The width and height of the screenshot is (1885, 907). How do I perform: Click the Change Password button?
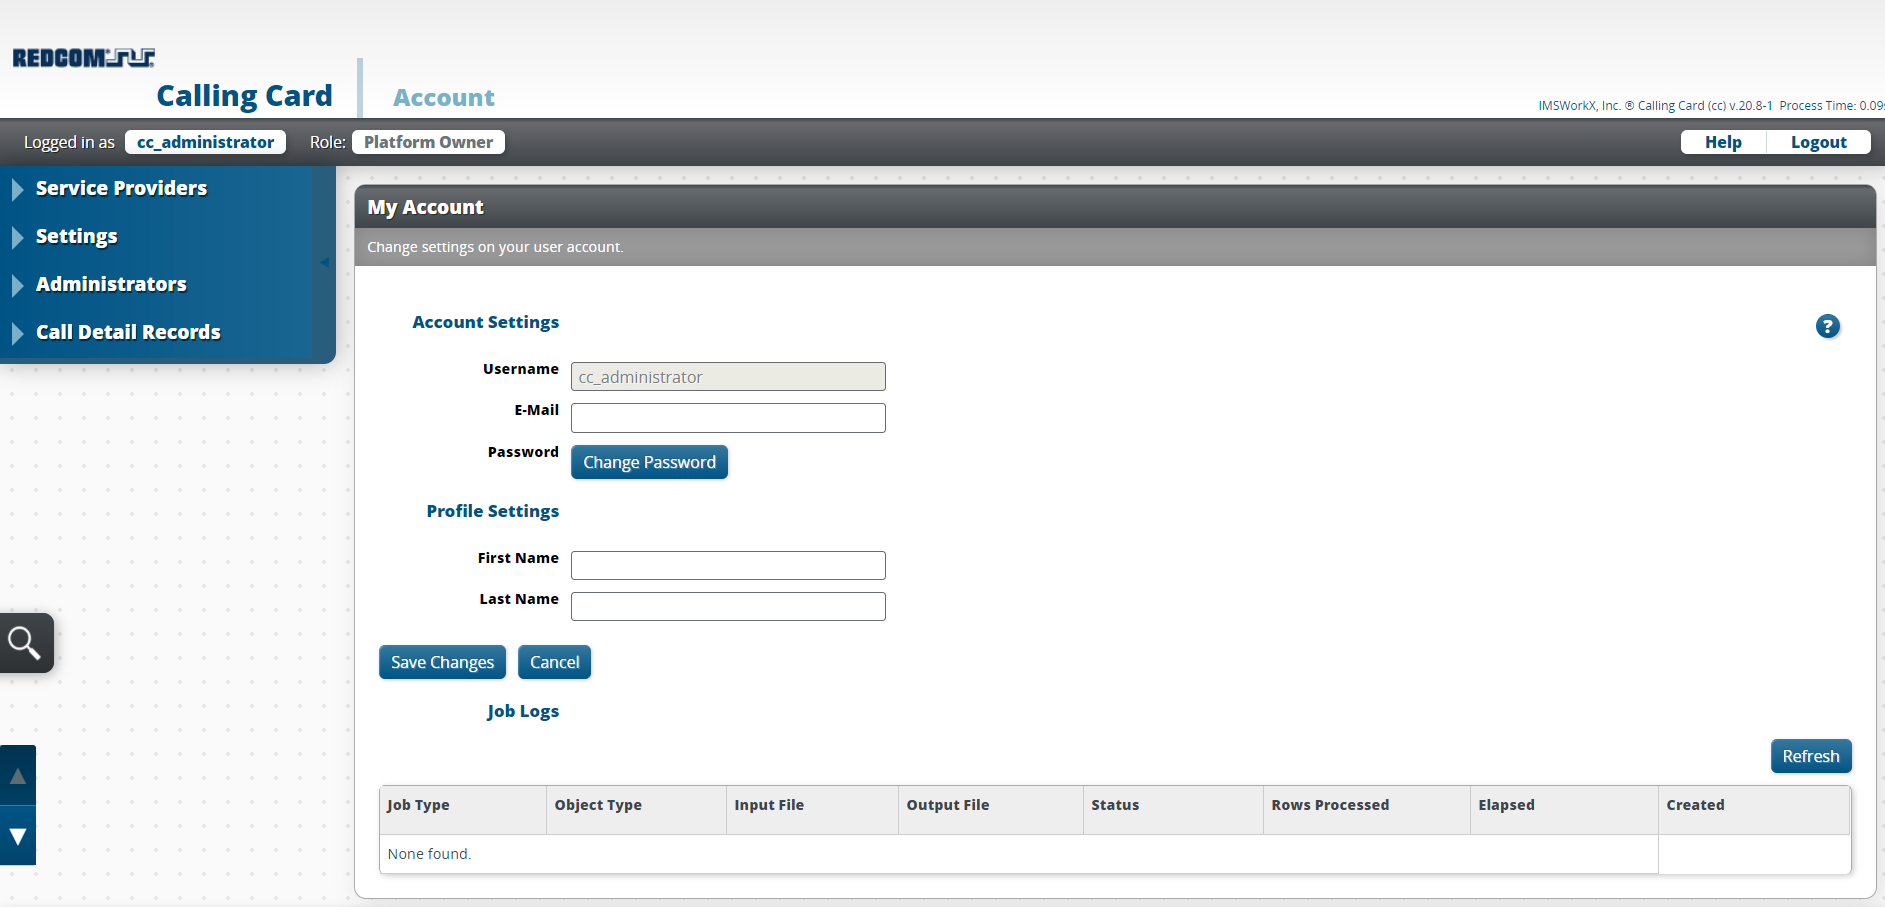(x=649, y=462)
